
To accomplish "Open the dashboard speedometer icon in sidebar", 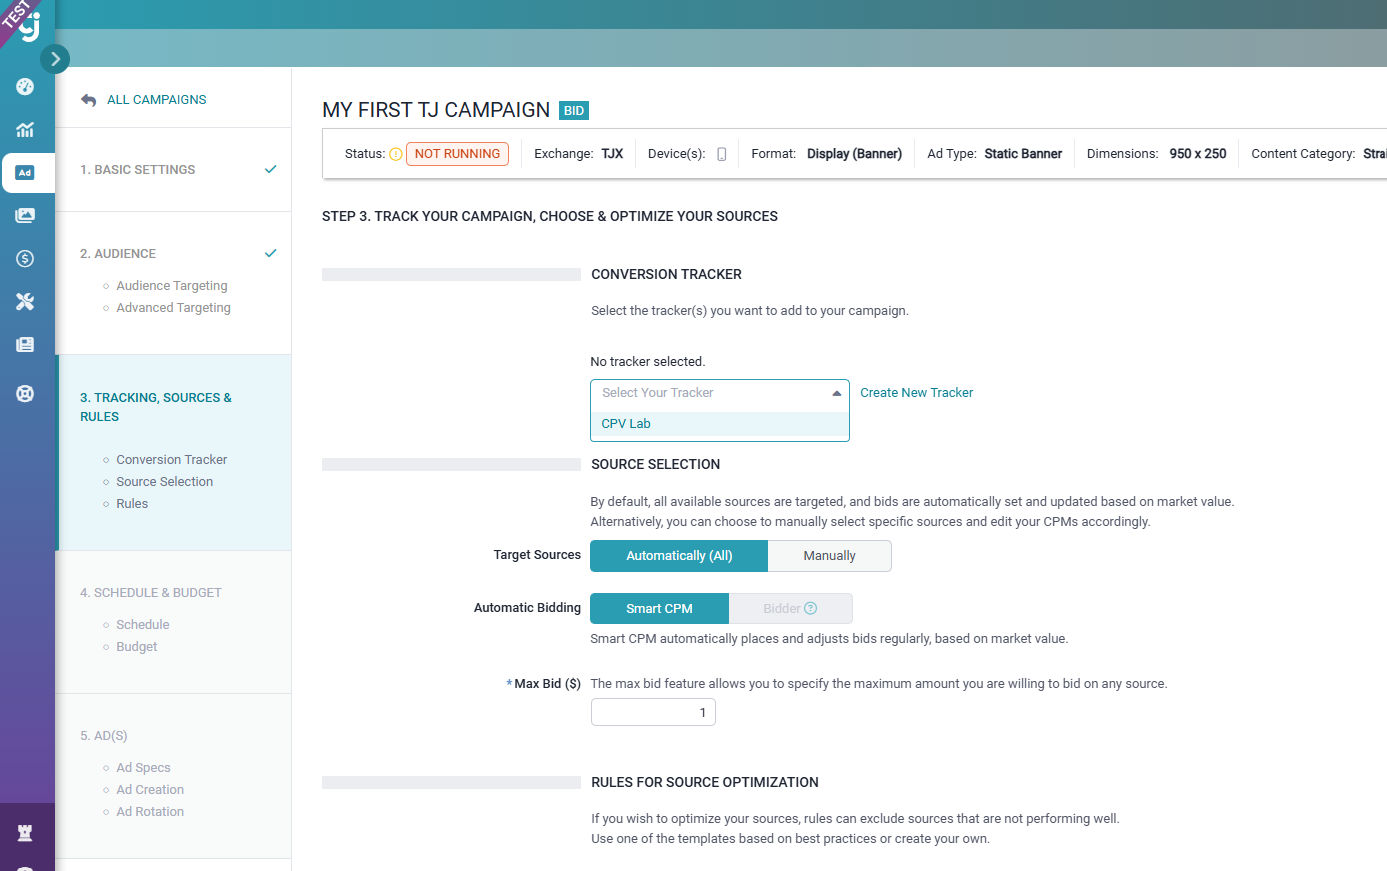I will pos(24,87).
